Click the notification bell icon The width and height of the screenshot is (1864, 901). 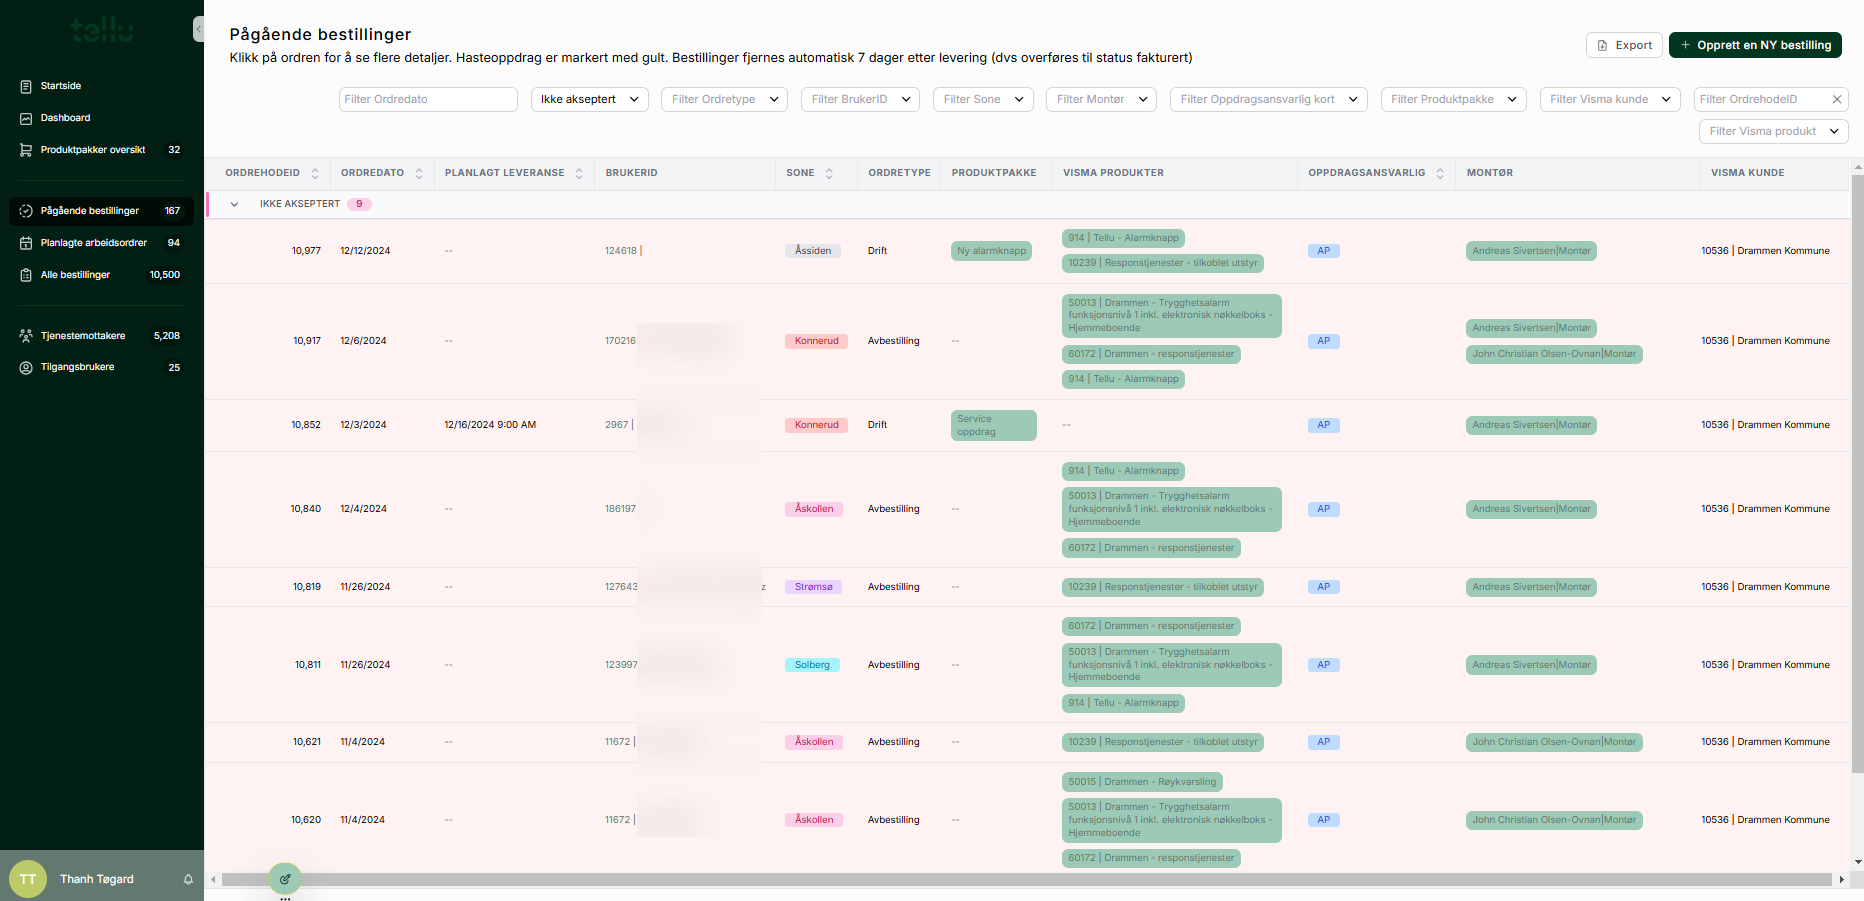click(188, 879)
